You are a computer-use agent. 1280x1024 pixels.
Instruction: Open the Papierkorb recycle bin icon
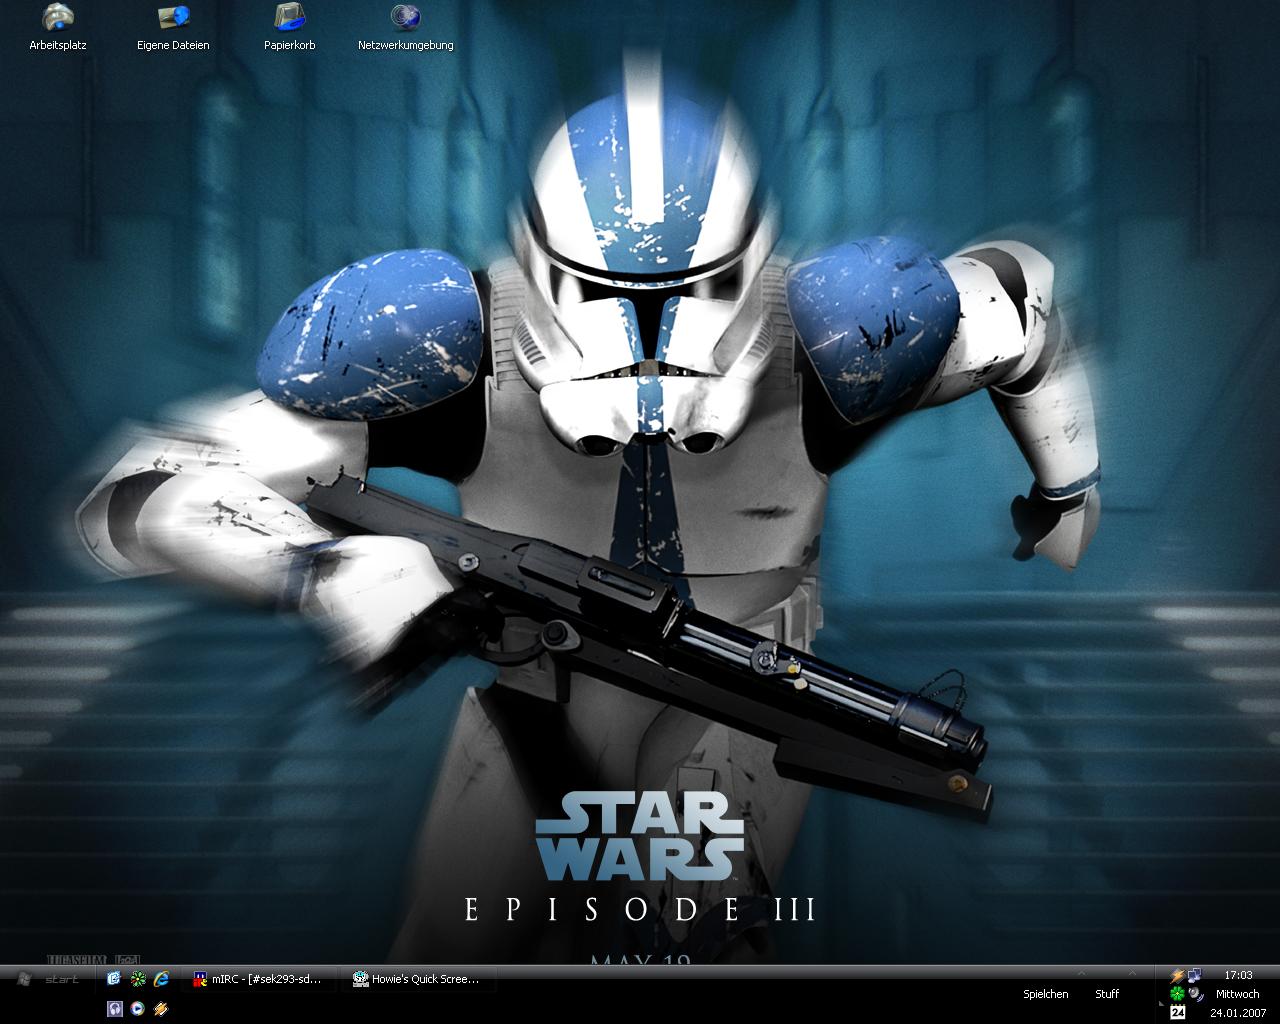pyautogui.click(x=290, y=27)
